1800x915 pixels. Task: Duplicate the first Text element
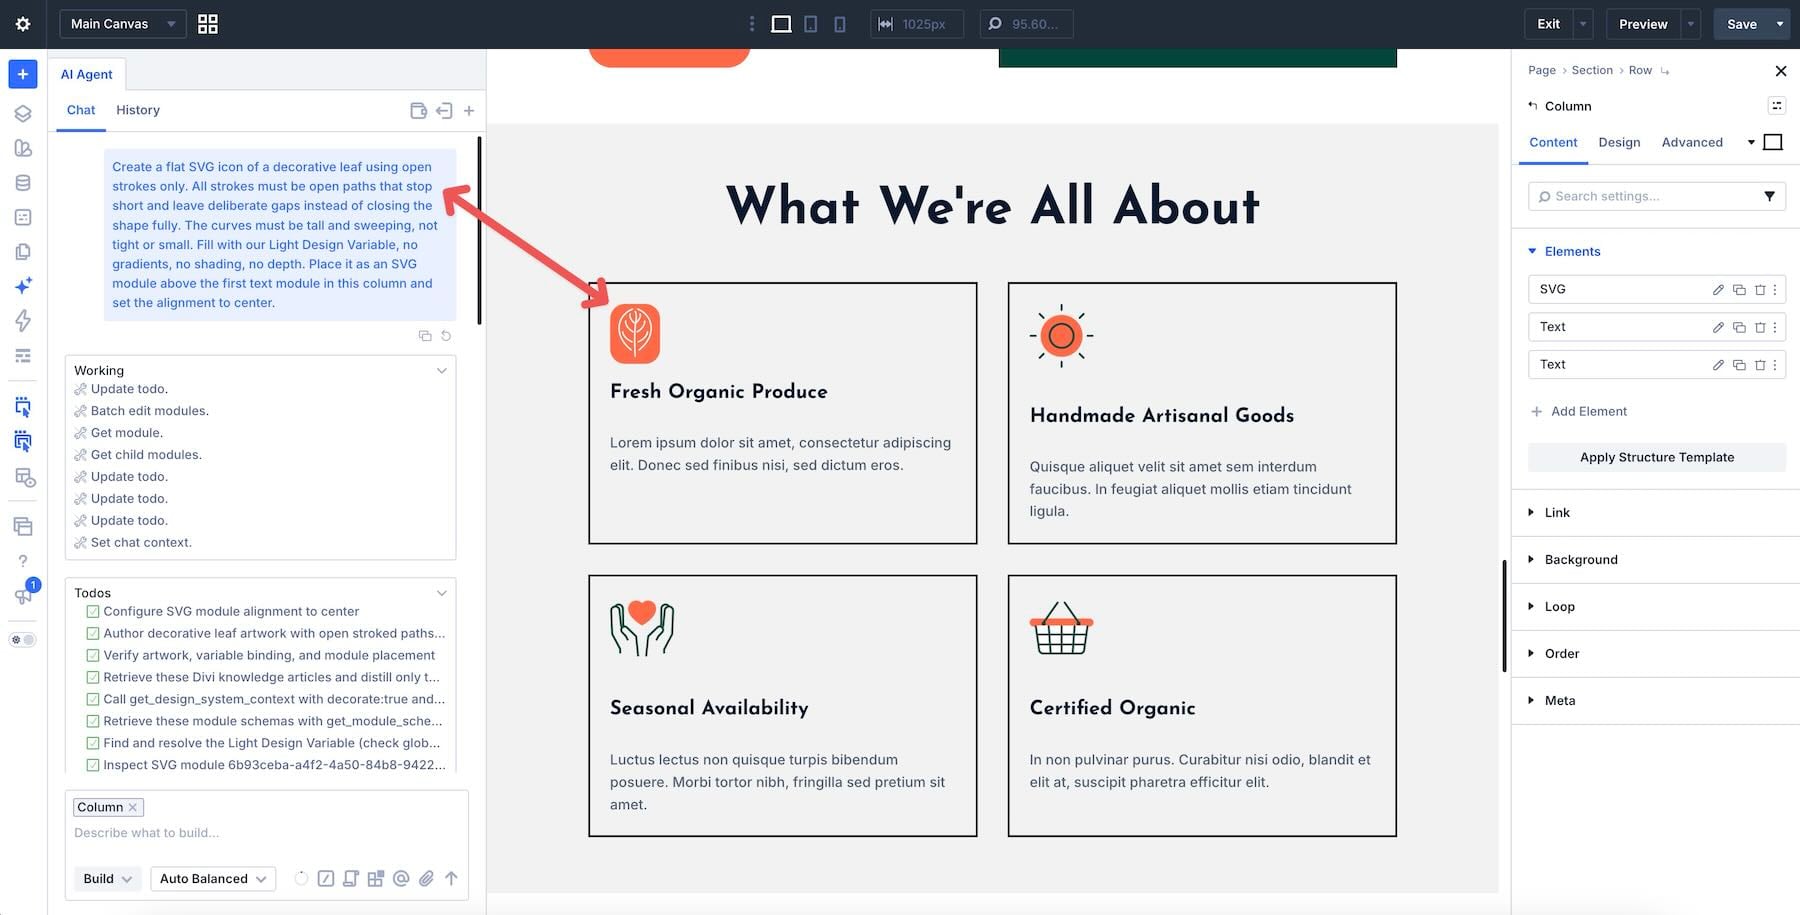click(1739, 327)
